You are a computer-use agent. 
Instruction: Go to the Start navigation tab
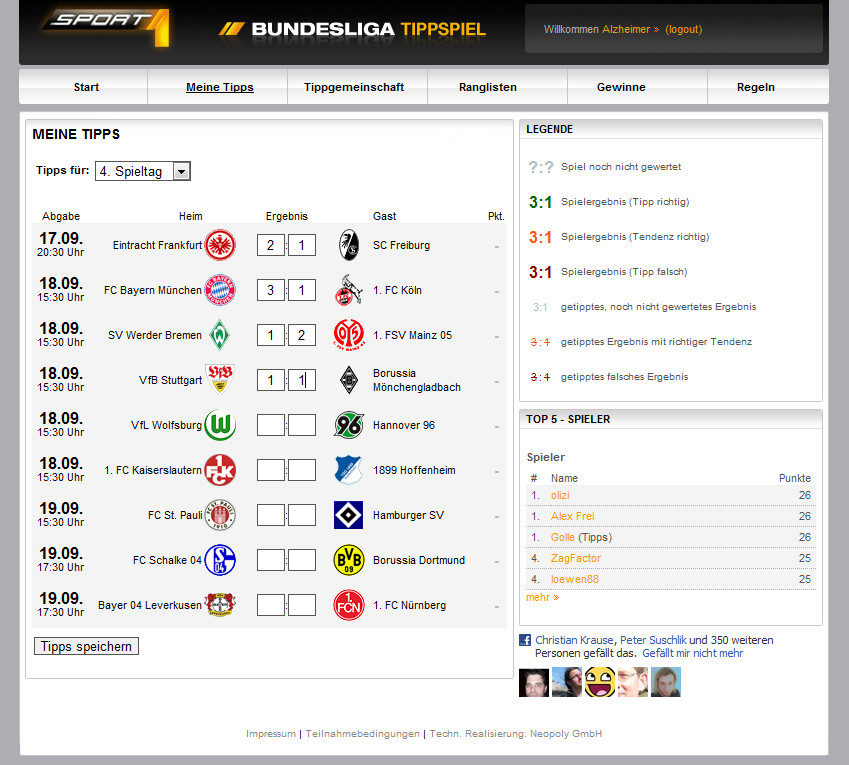pyautogui.click(x=86, y=87)
